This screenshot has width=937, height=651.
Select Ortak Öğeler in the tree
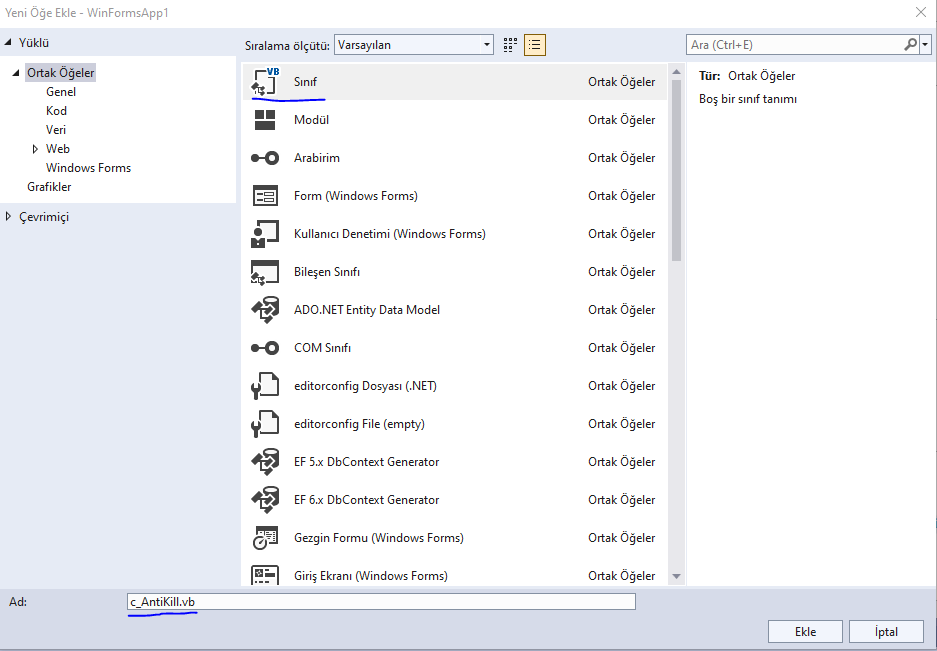point(60,73)
